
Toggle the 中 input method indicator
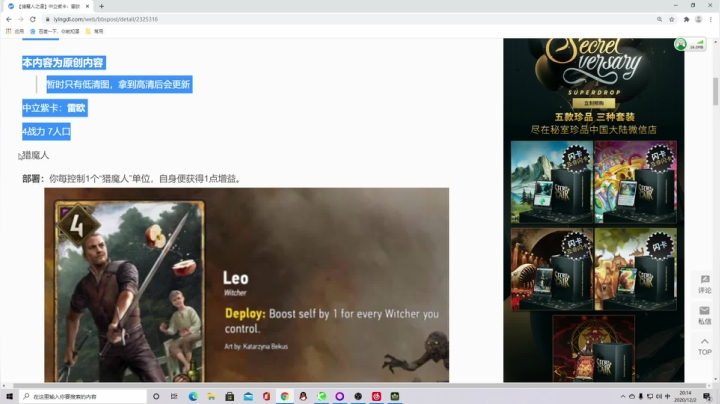click(x=668, y=396)
